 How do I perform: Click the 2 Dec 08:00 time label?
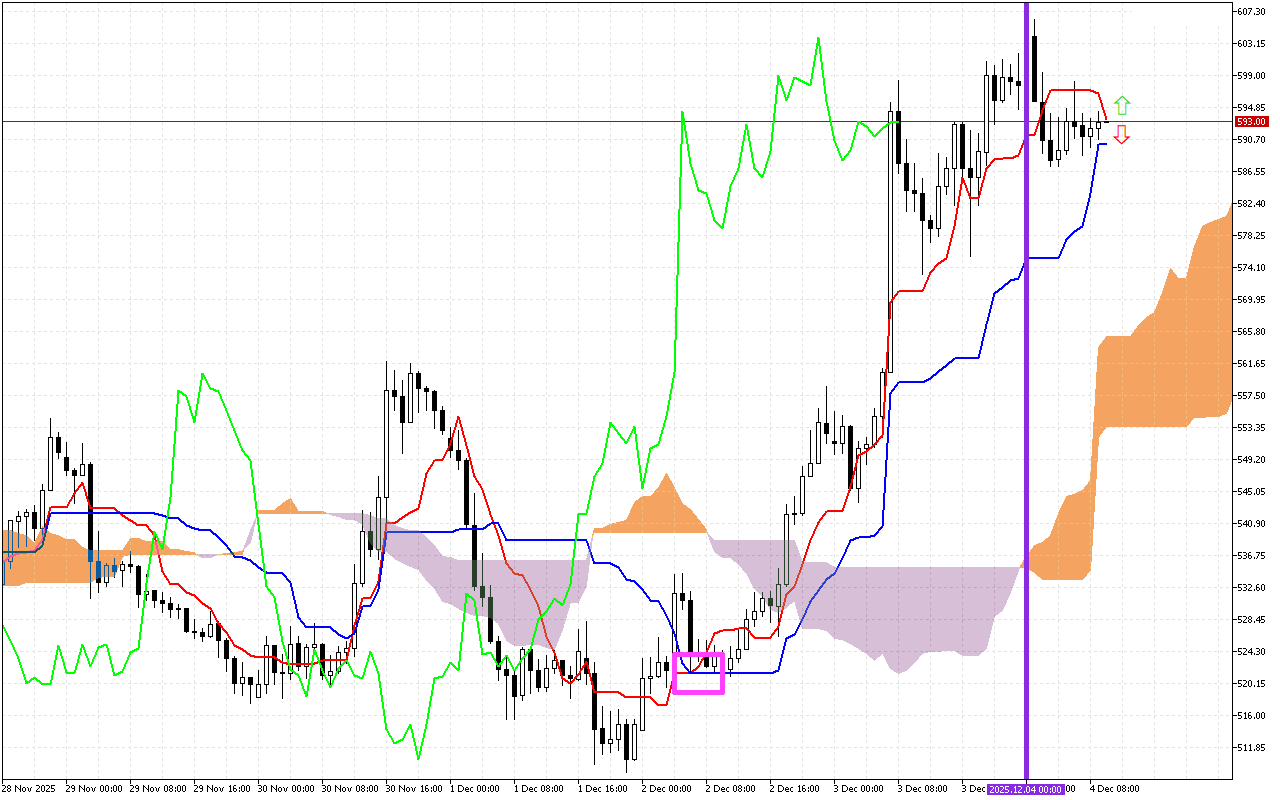coord(731,789)
